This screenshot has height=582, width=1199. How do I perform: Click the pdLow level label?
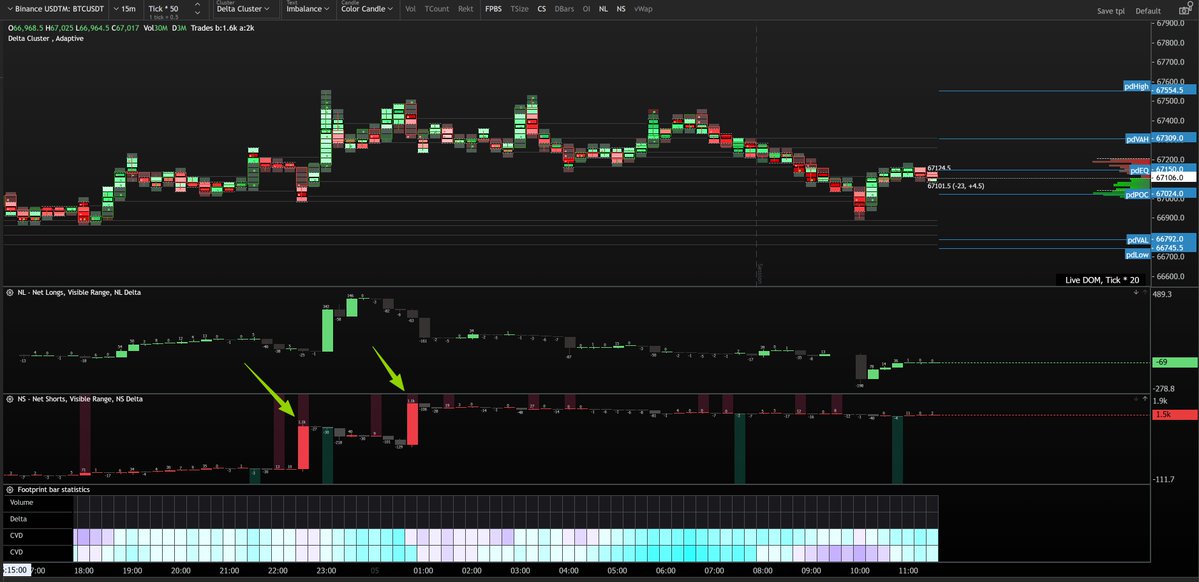point(1137,255)
